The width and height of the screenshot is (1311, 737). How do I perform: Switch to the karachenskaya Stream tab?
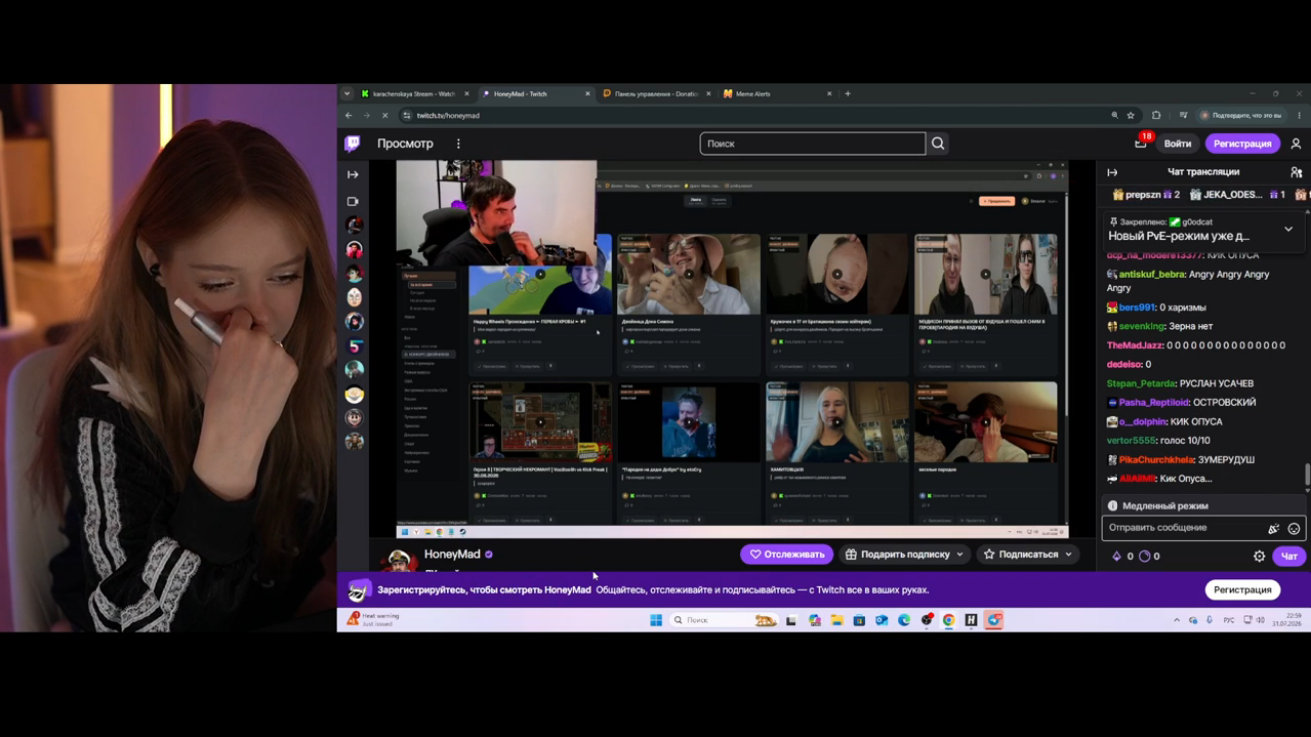(x=414, y=94)
